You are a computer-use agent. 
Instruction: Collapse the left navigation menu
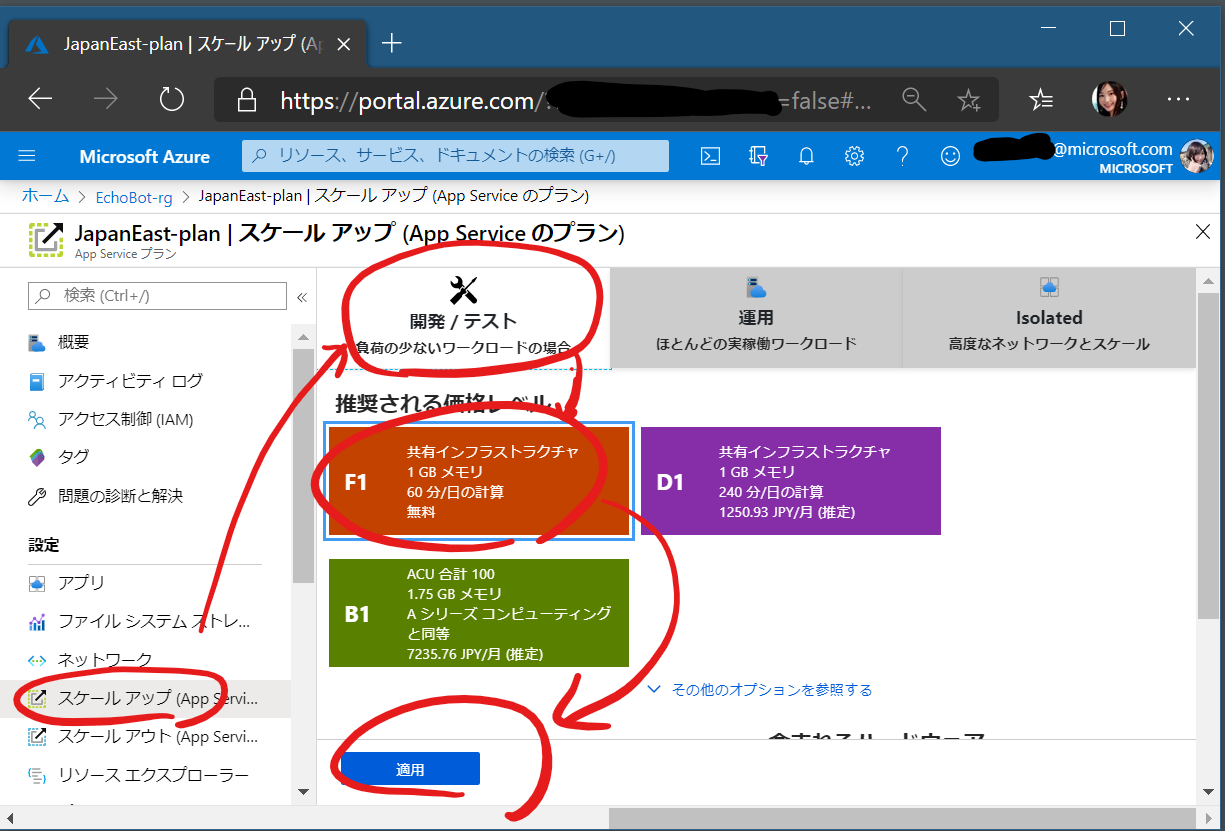[301, 297]
